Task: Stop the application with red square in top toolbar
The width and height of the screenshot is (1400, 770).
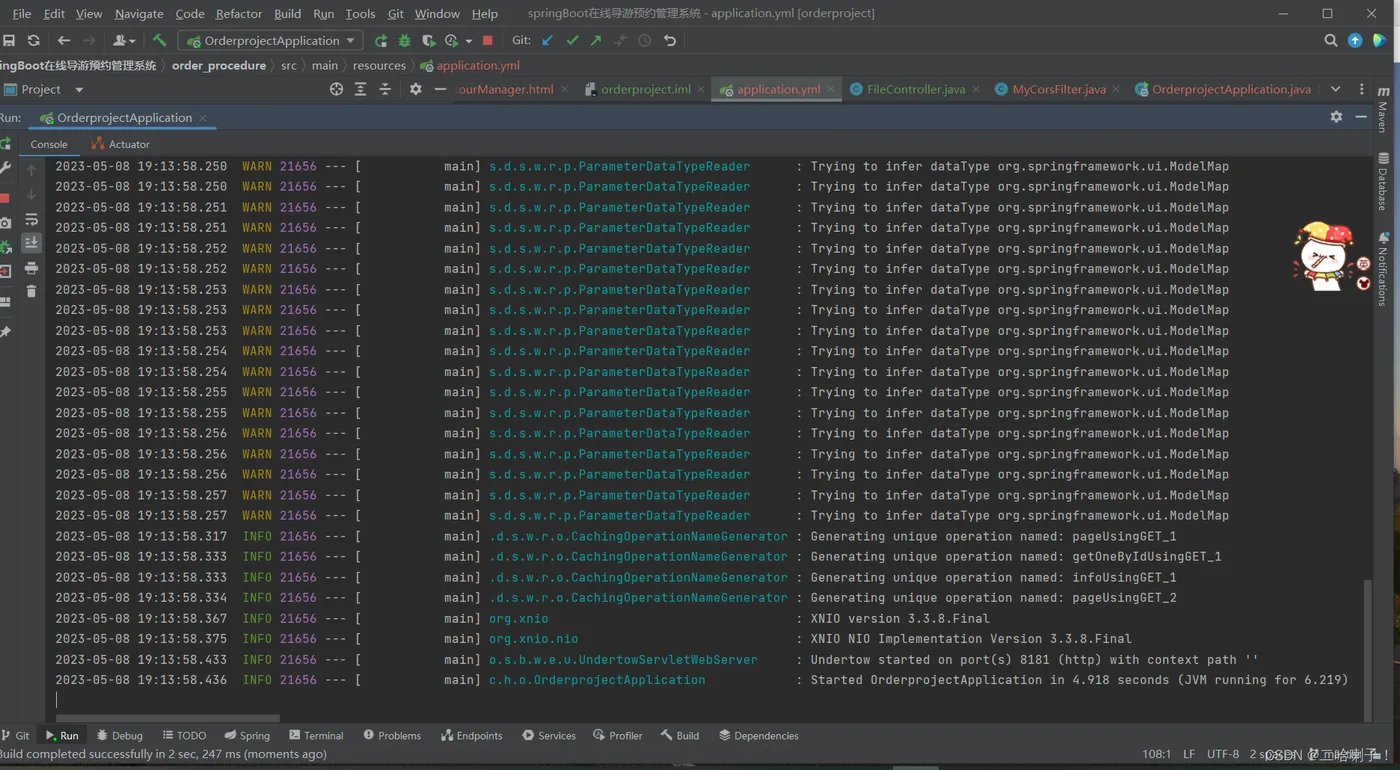Action: (488, 41)
